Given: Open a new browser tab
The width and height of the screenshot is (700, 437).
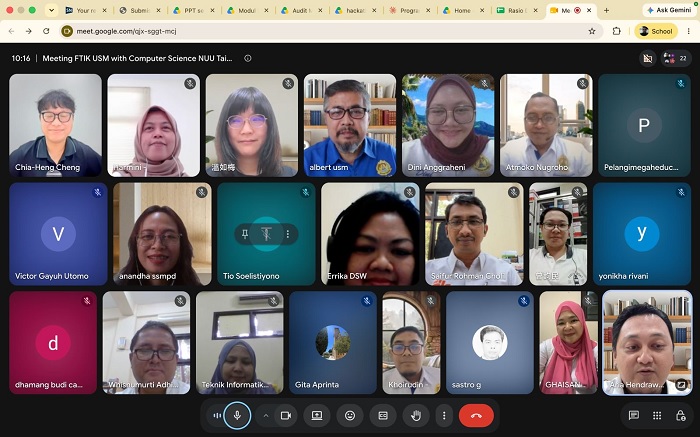Looking at the screenshot, I should tap(606, 10).
